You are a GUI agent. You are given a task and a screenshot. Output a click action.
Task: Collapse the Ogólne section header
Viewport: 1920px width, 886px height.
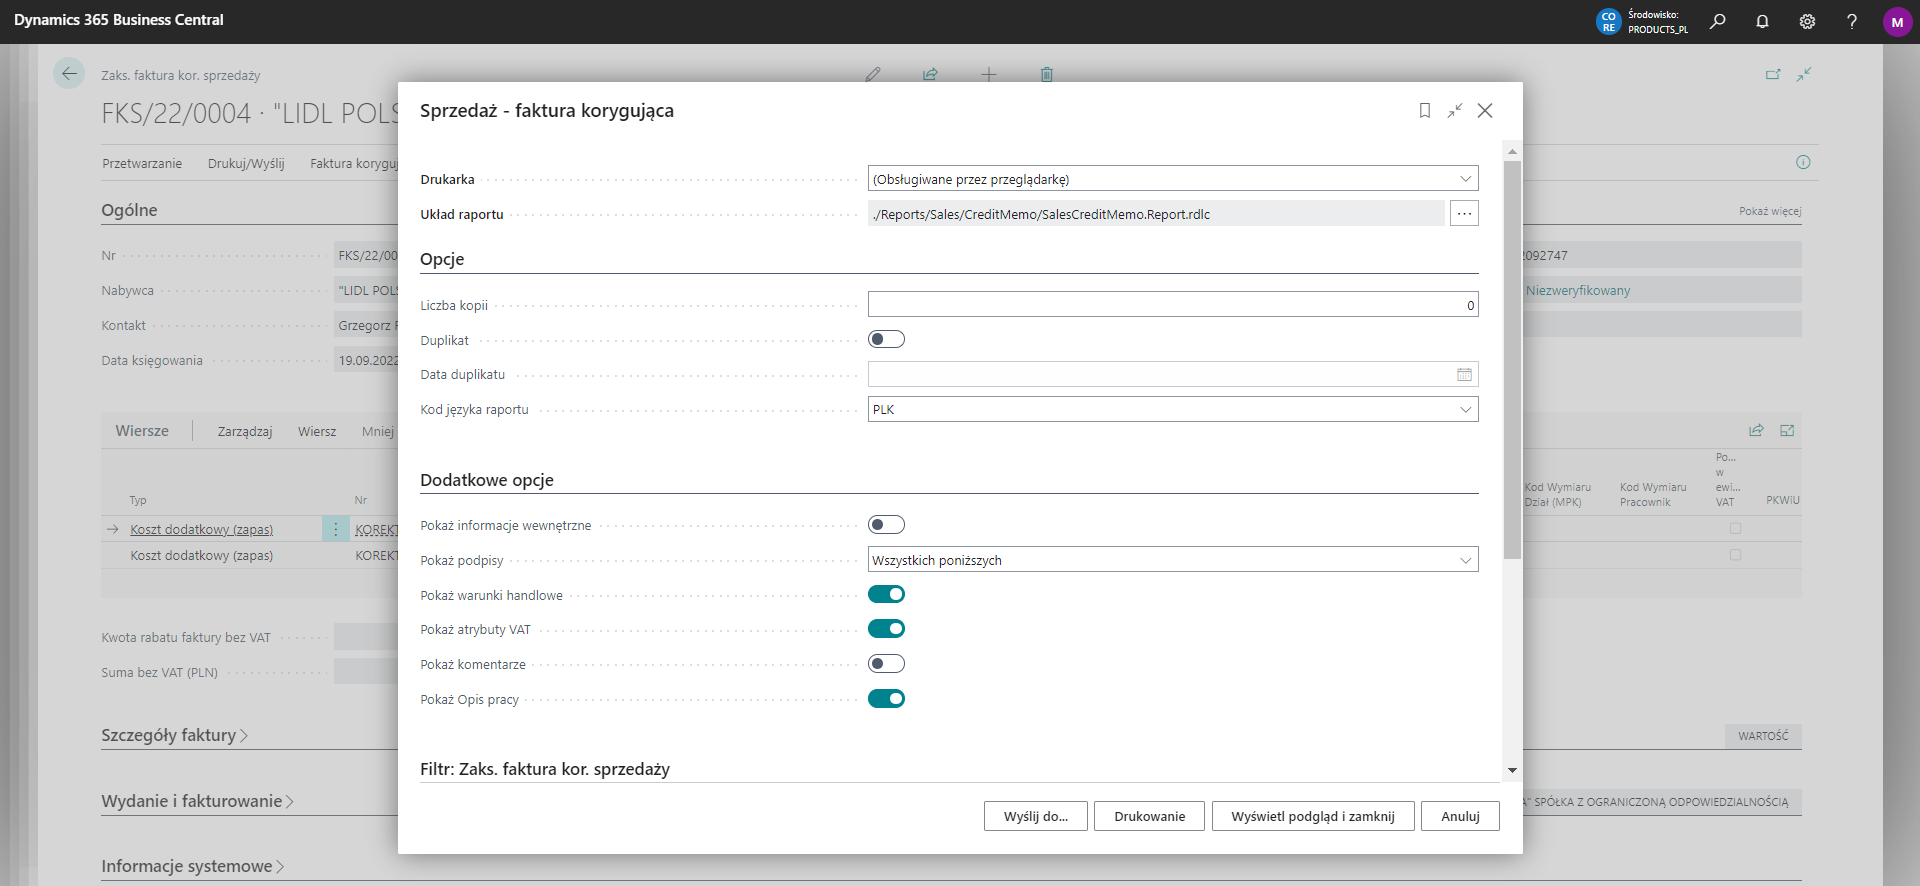[x=129, y=210]
